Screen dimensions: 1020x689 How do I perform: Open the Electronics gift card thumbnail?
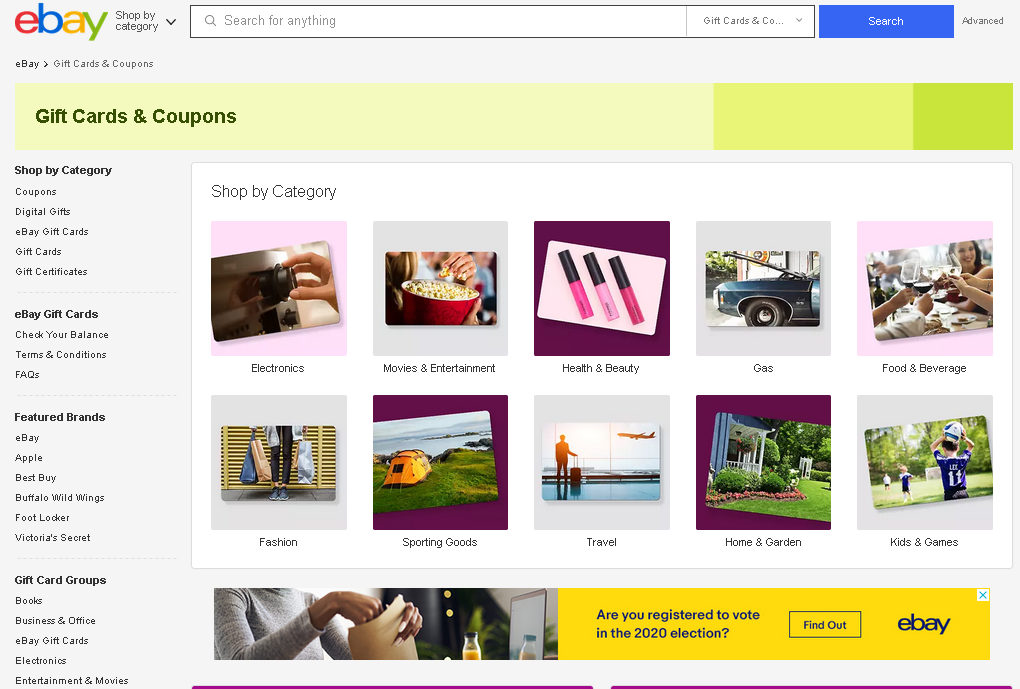[x=278, y=288]
